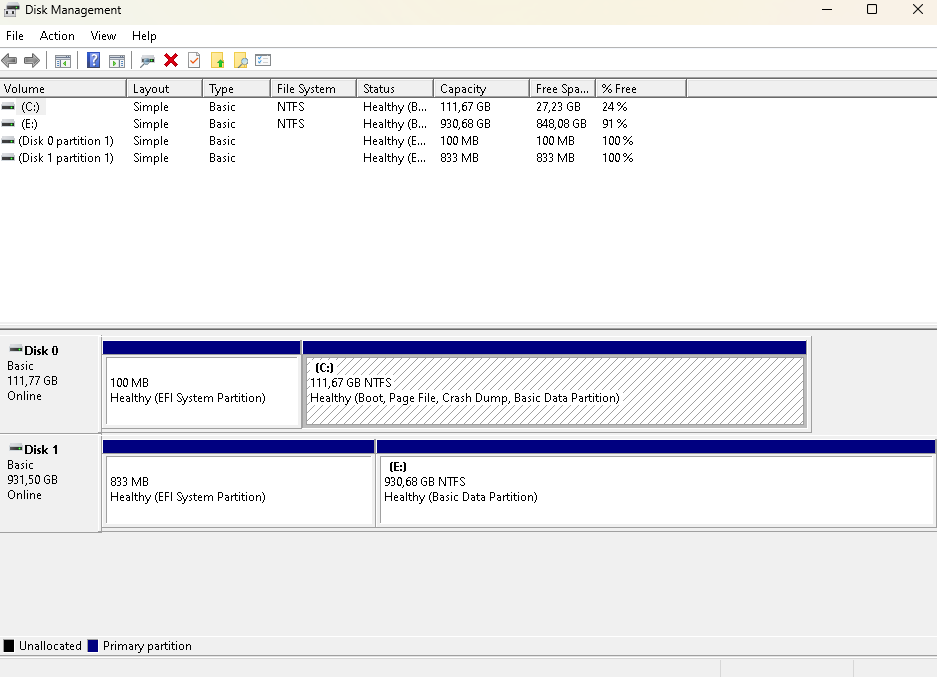937x677 pixels.
Task: Select the (C:) partition block on Disk 0
Action: [554, 390]
